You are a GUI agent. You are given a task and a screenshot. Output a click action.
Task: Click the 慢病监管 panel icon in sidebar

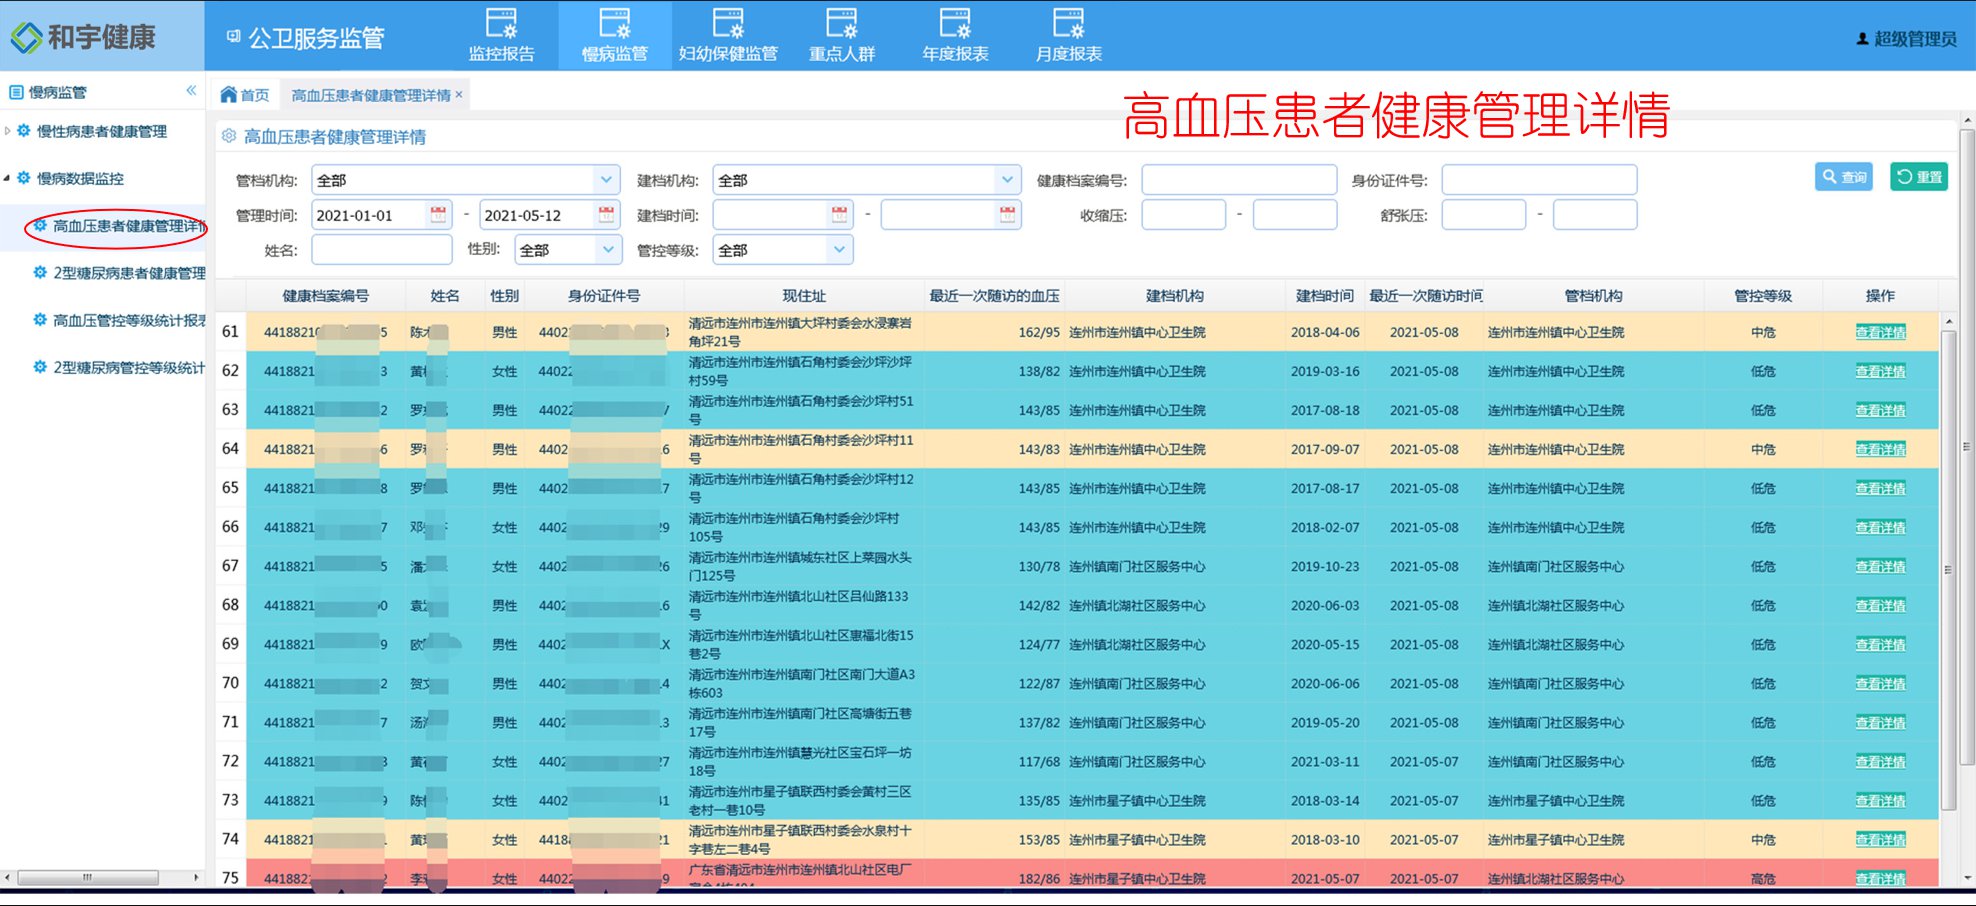coord(14,91)
